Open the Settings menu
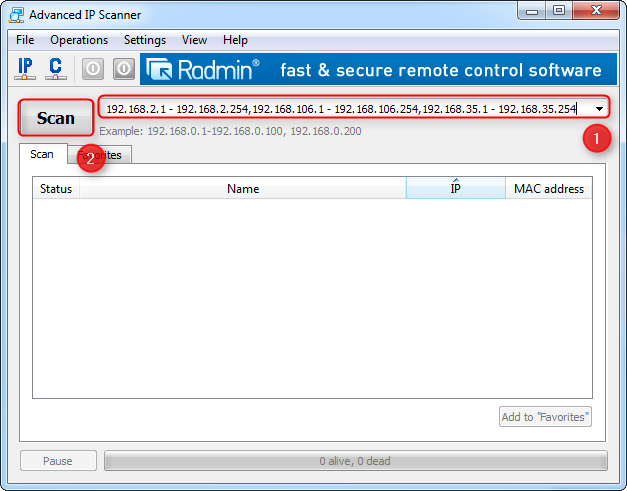Viewport: 627px width, 491px height. (145, 40)
